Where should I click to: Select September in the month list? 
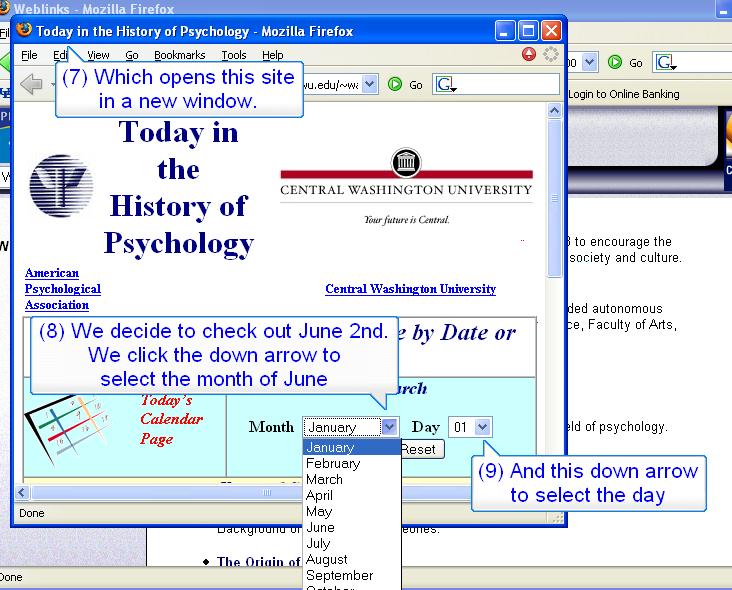click(352, 575)
